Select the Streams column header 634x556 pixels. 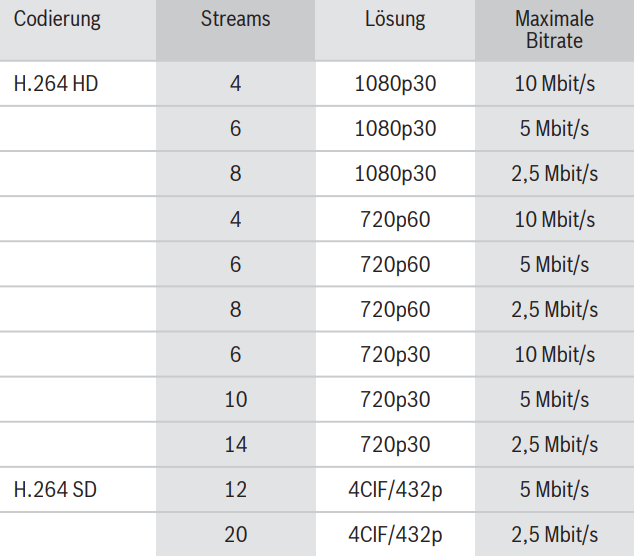235,19
